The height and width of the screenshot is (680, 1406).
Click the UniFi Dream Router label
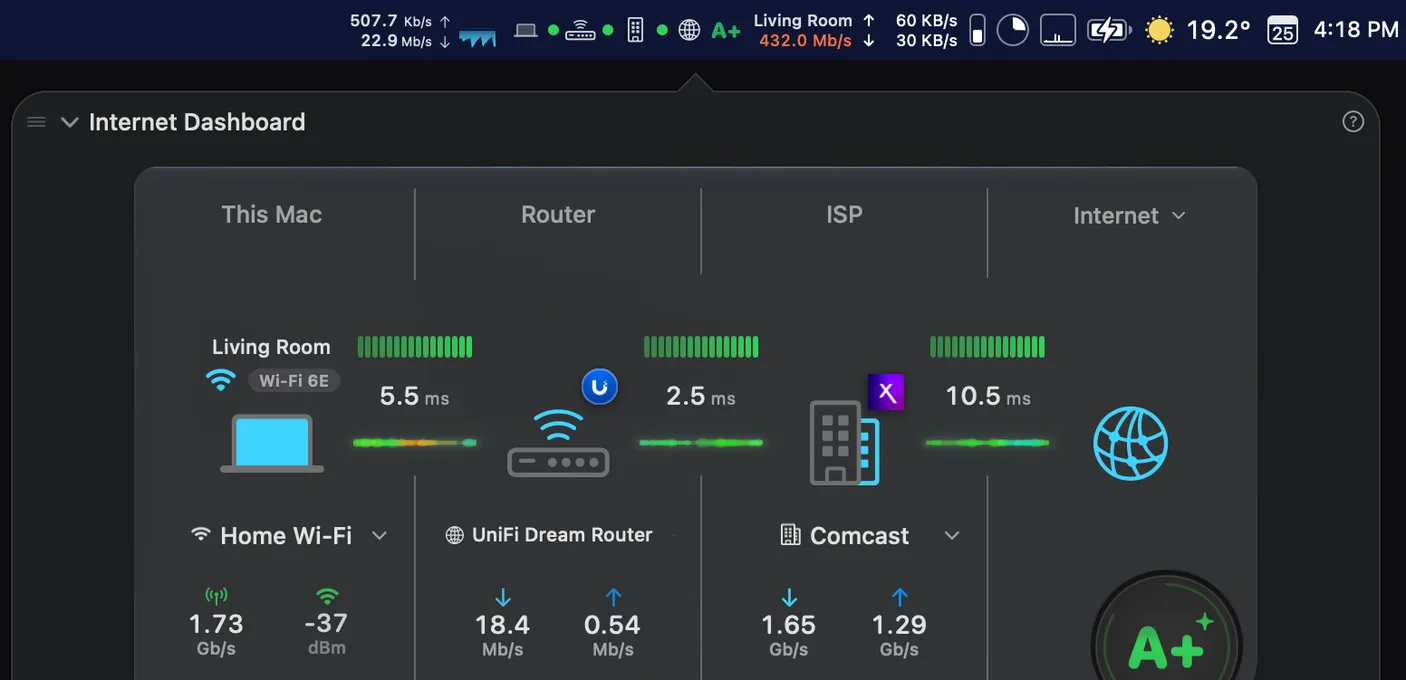point(562,535)
